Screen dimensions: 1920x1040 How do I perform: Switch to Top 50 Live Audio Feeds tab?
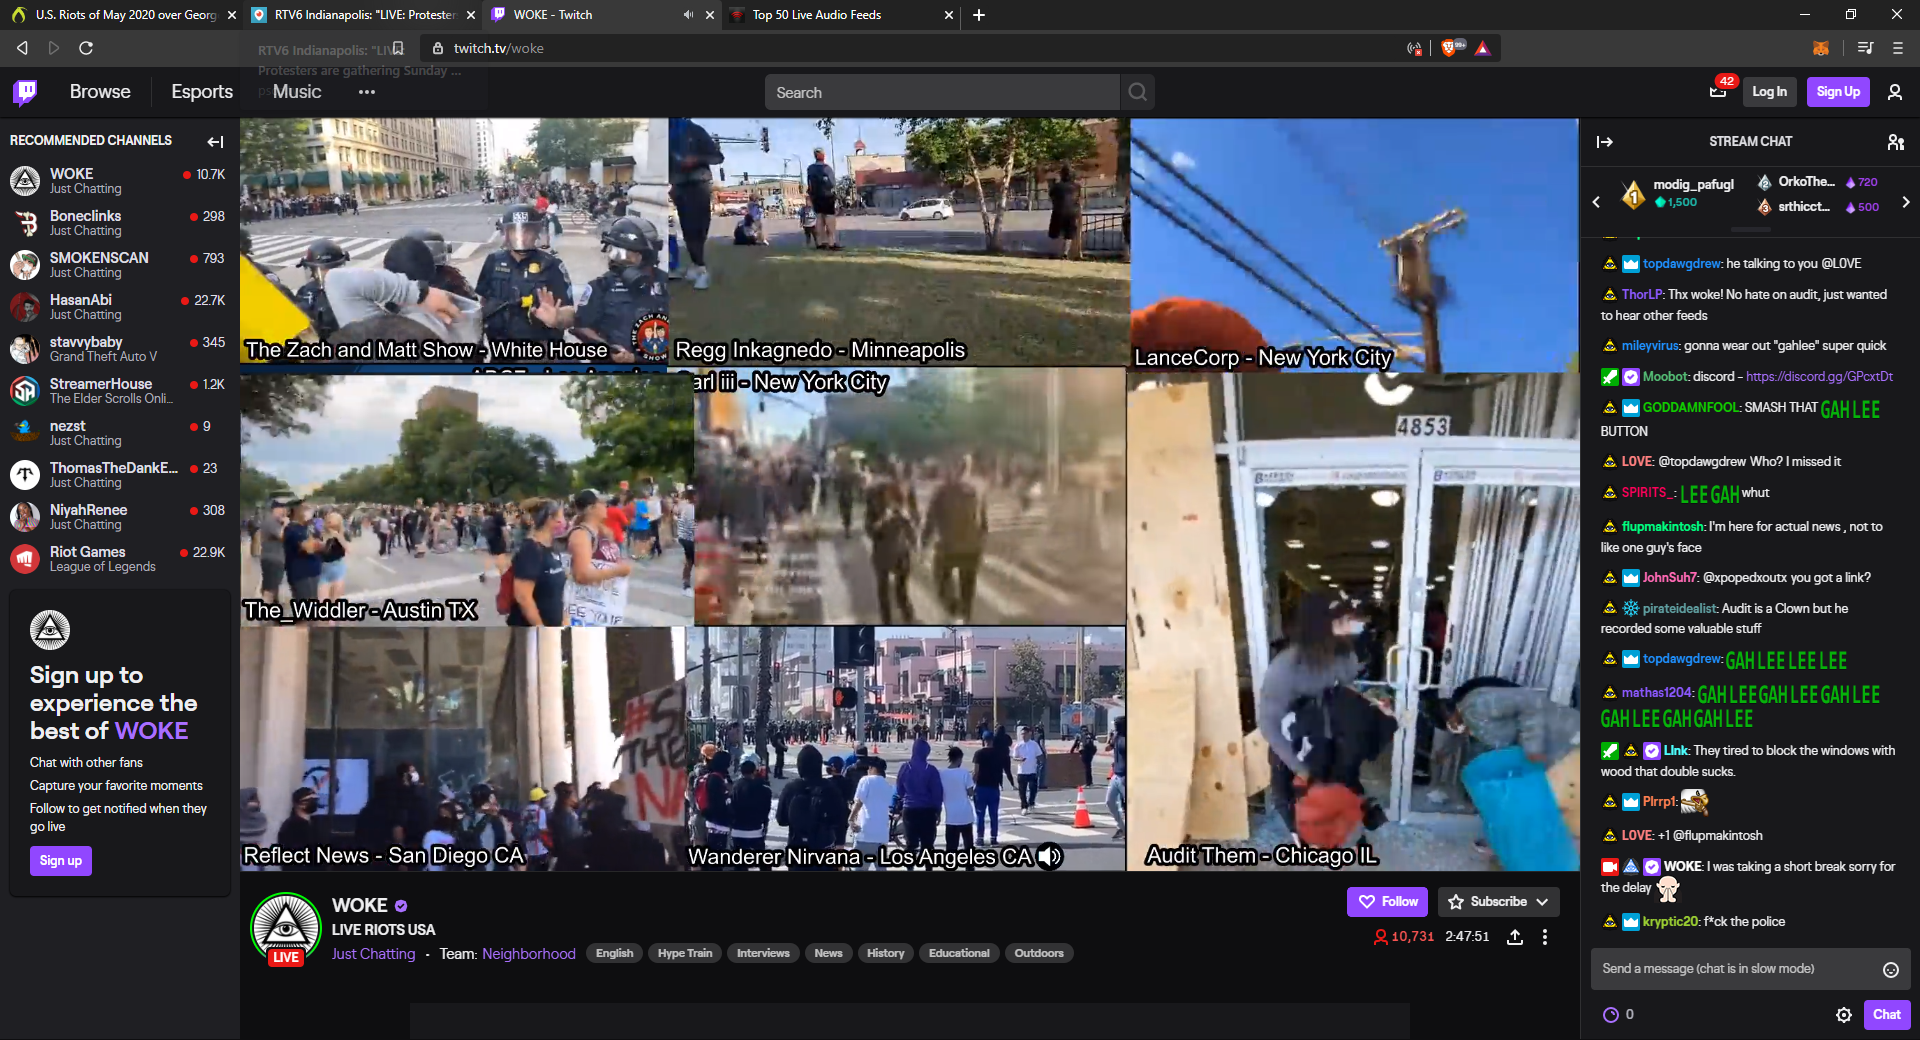840,15
